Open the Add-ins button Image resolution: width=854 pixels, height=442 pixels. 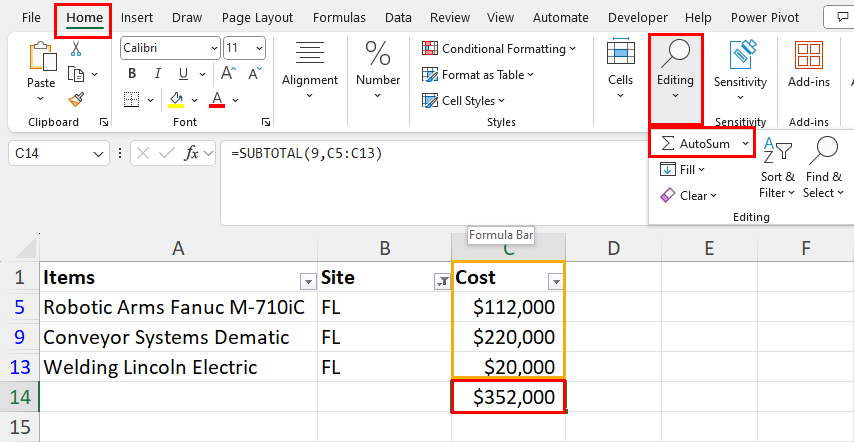(809, 64)
